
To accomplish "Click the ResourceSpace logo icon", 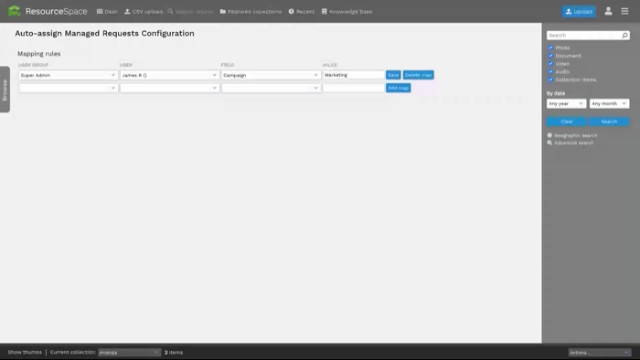I will pos(14,11).
